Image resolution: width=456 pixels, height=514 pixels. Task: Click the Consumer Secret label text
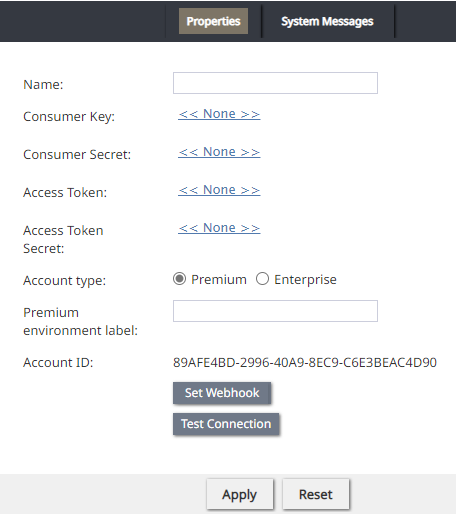click(x=77, y=155)
